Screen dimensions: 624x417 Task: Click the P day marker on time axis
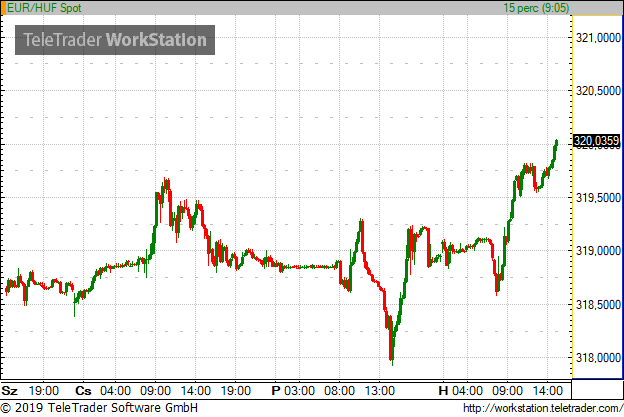(x=276, y=391)
